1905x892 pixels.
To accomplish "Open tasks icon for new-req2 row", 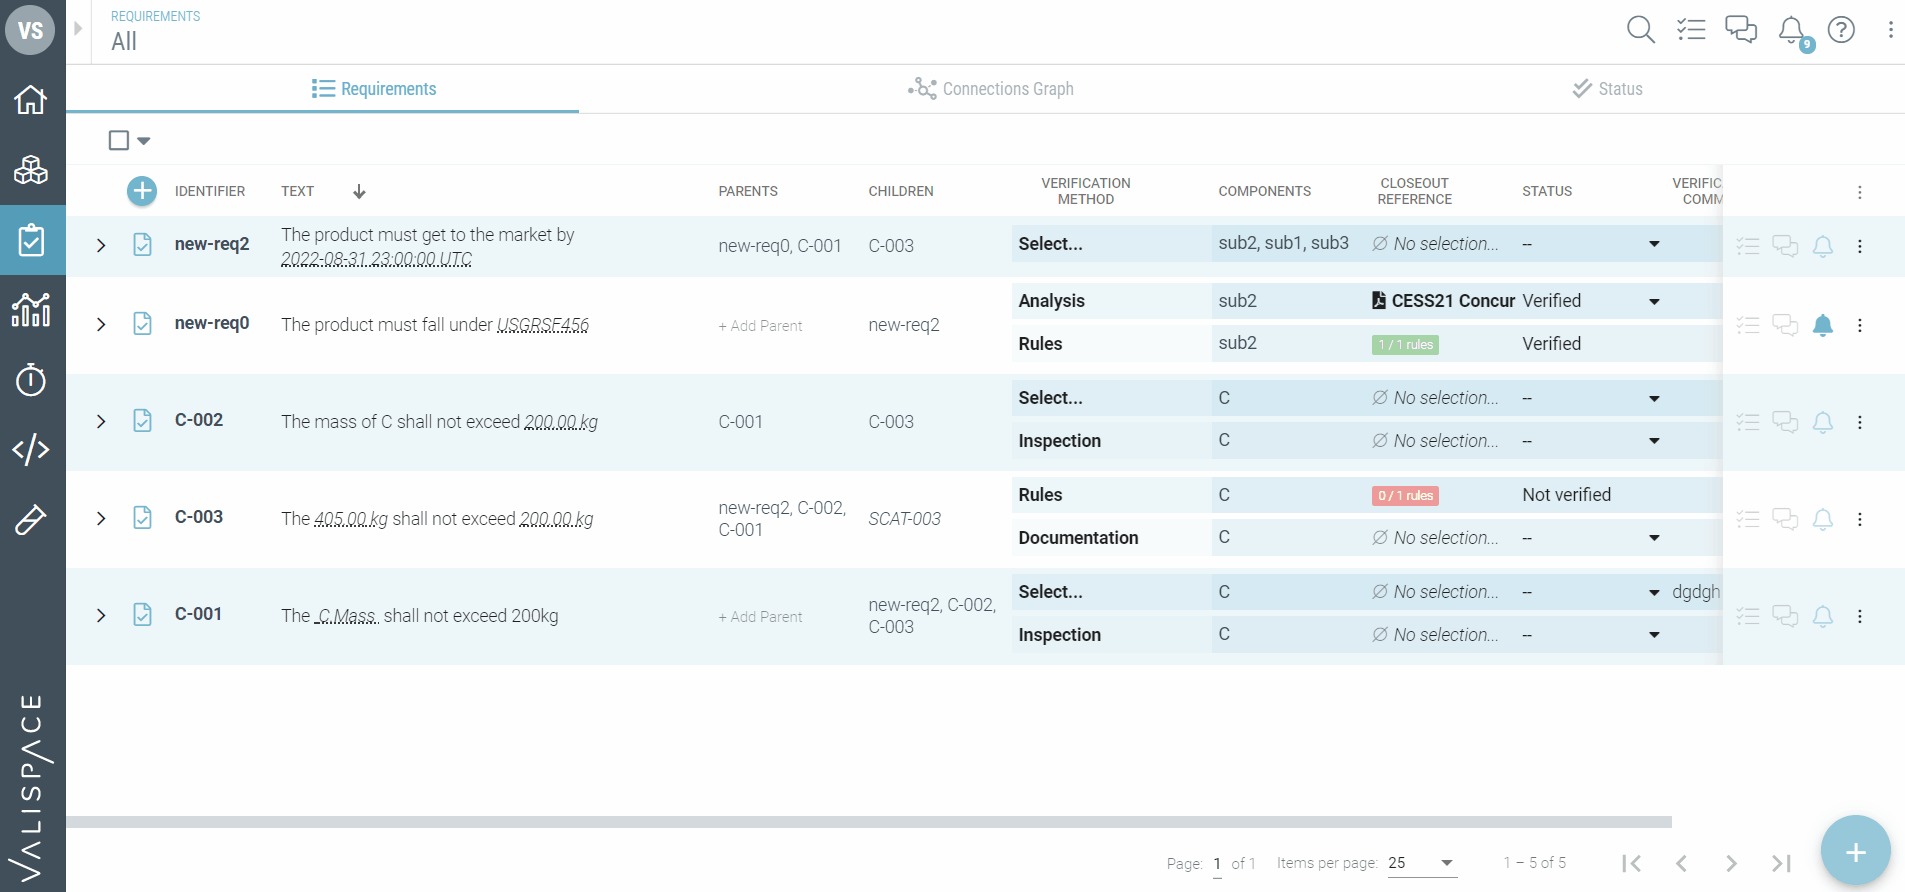I will (1748, 246).
